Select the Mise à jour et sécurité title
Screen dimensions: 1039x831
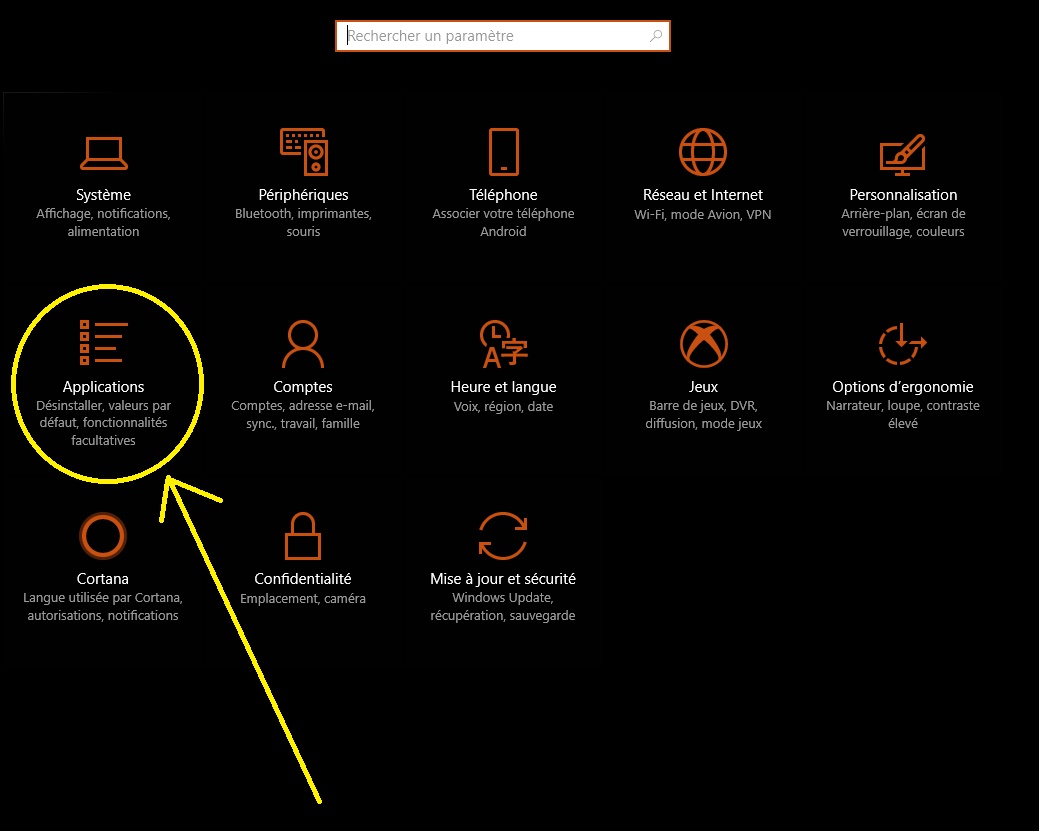pos(503,579)
